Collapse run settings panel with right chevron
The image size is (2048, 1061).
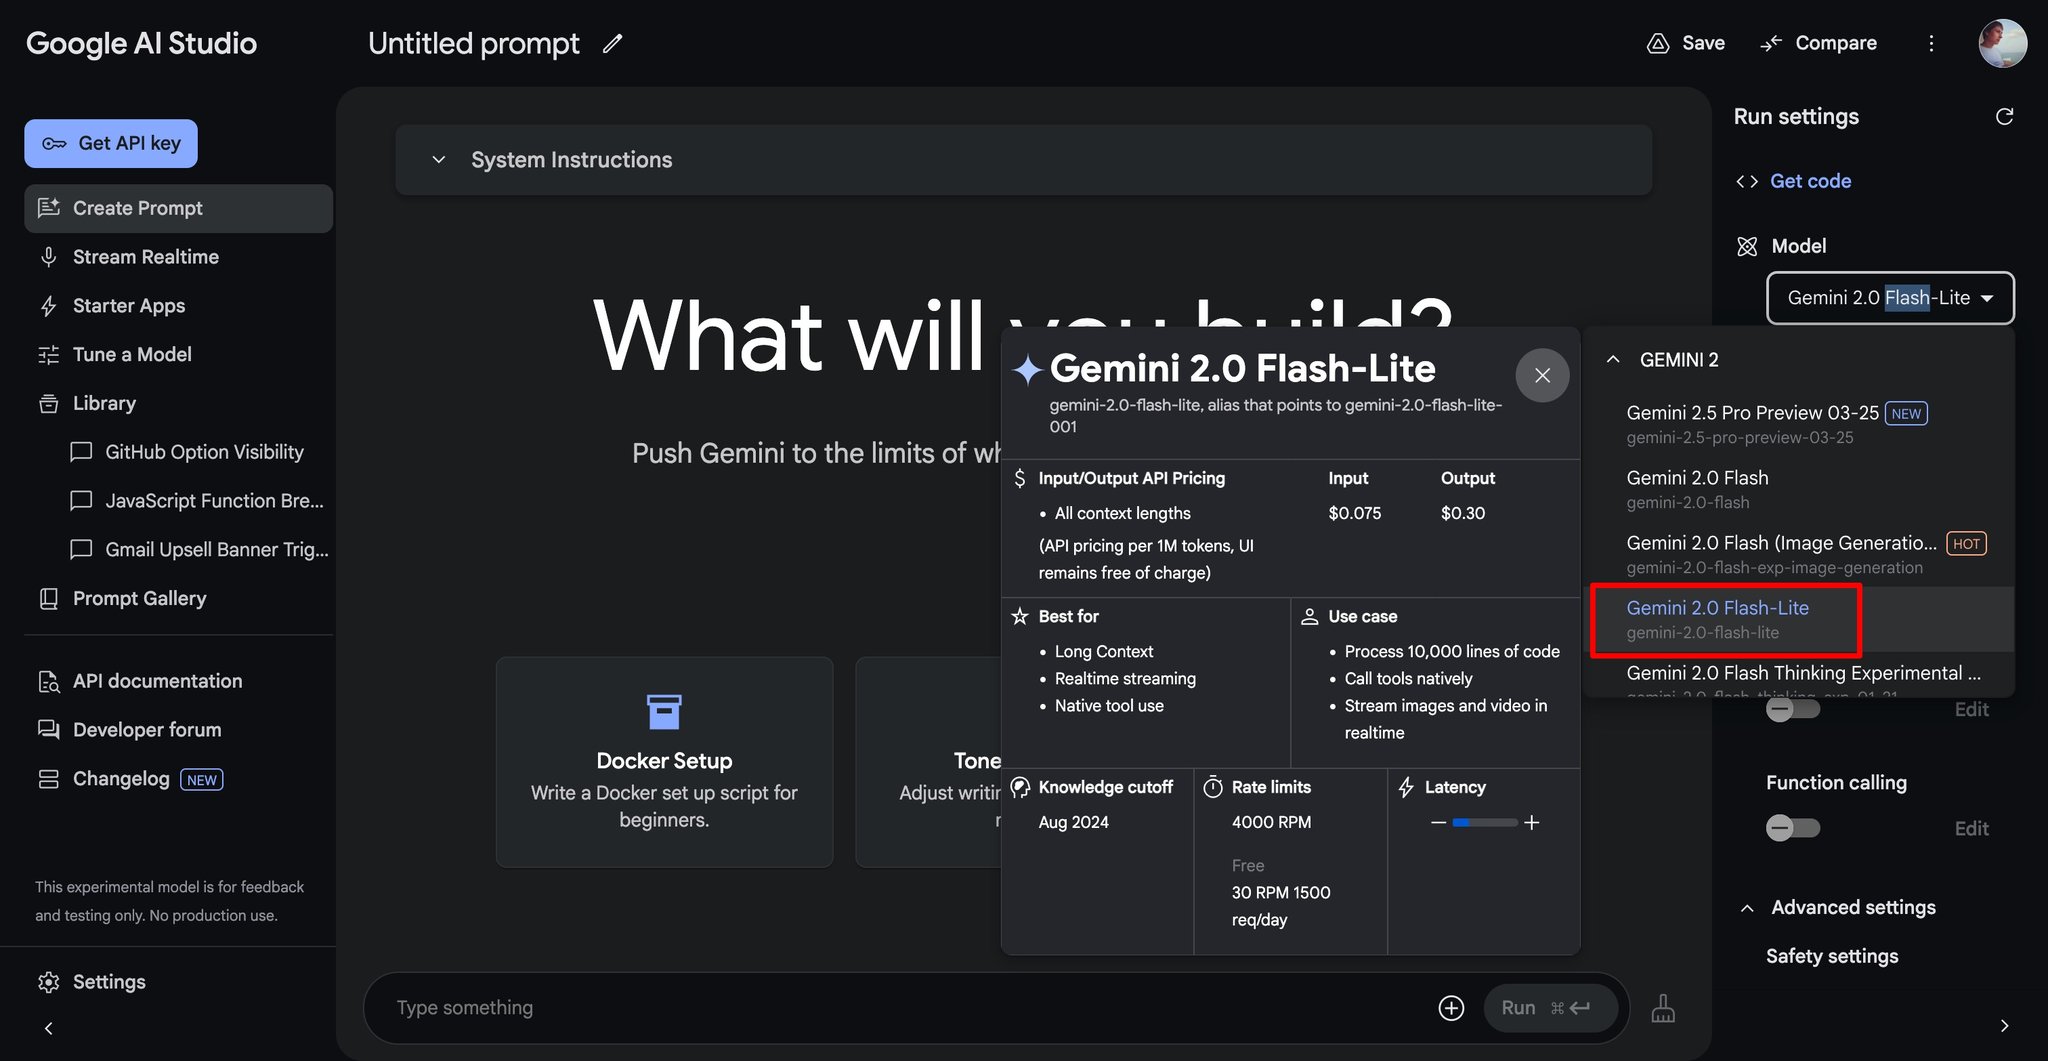2004,1026
